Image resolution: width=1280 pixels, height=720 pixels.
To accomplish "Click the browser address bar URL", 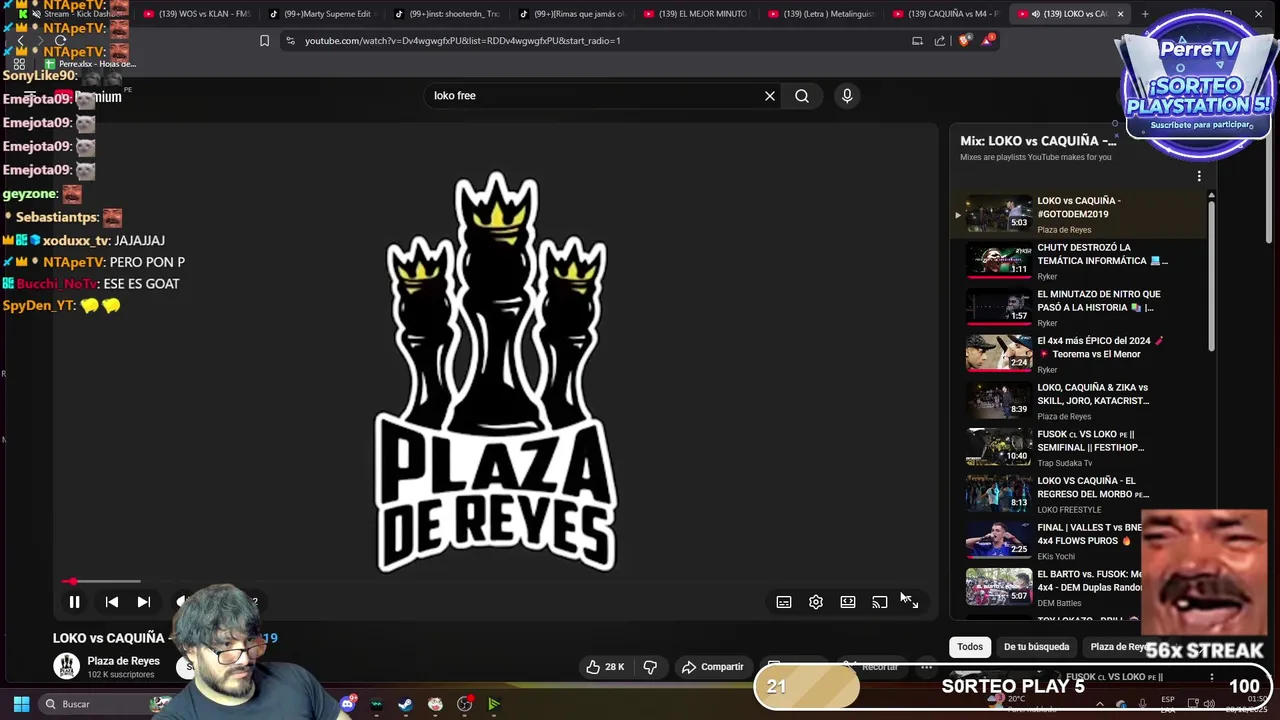I will coord(462,41).
